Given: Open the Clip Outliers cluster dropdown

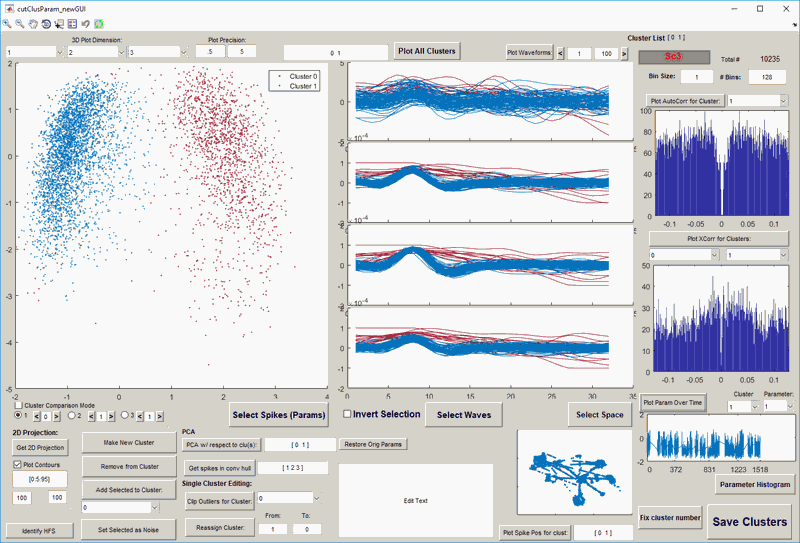Looking at the screenshot, I should tap(288, 497).
